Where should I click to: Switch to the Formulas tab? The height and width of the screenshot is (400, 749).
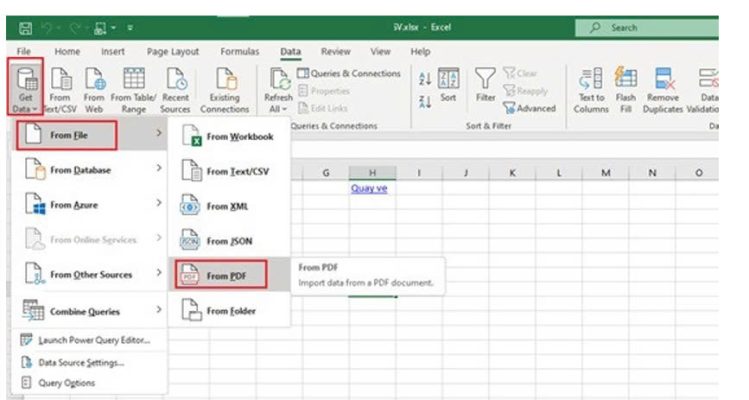(x=240, y=52)
